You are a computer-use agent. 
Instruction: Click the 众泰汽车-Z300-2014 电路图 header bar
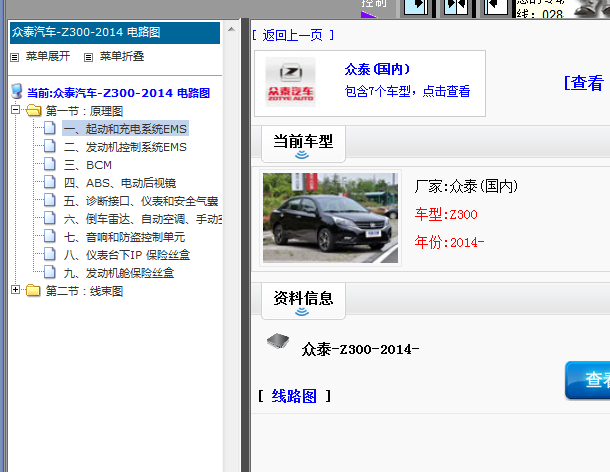pyautogui.click(x=115, y=33)
